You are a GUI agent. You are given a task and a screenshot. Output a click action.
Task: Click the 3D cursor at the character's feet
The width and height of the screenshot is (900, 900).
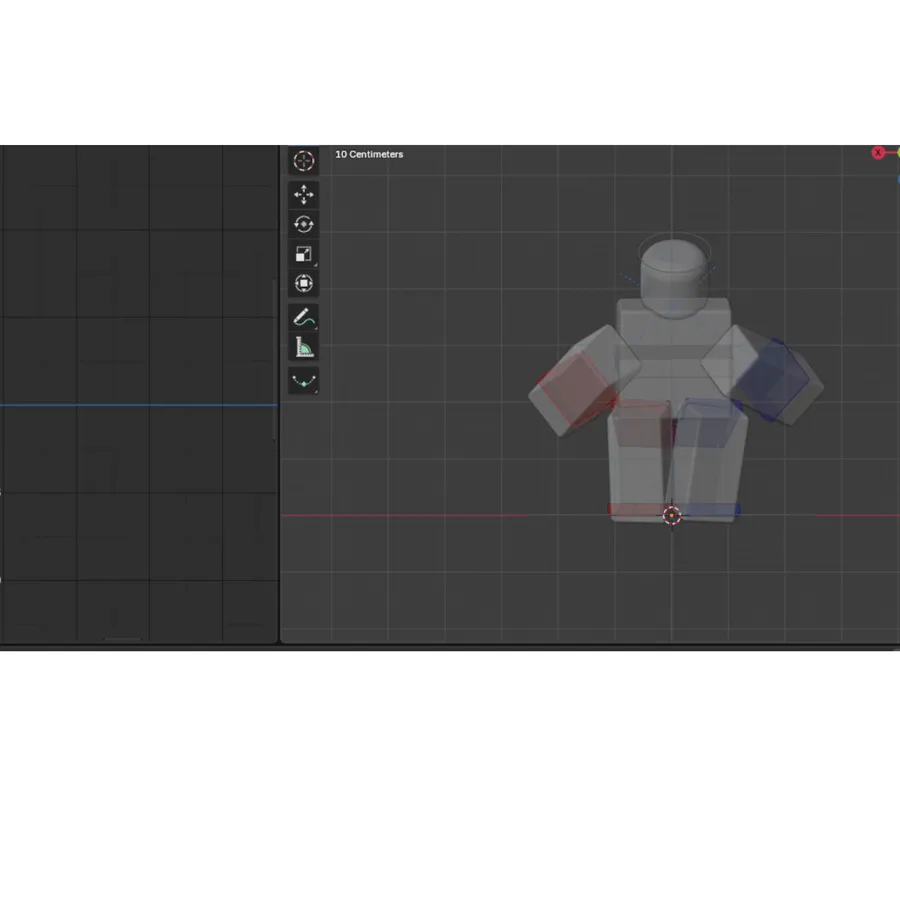pyautogui.click(x=672, y=515)
